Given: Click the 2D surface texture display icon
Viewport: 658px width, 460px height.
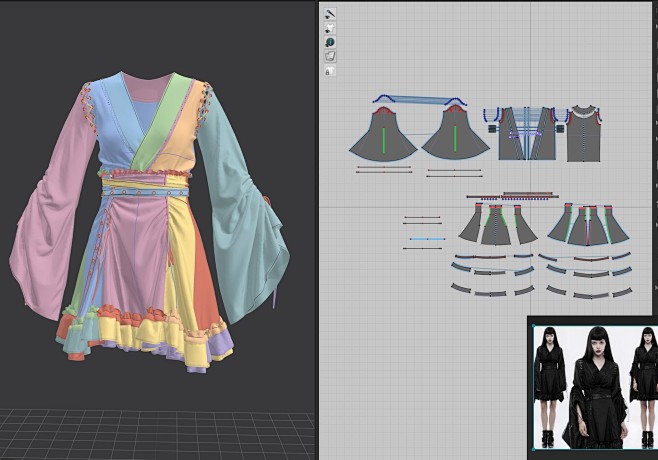Looking at the screenshot, I should [330, 56].
